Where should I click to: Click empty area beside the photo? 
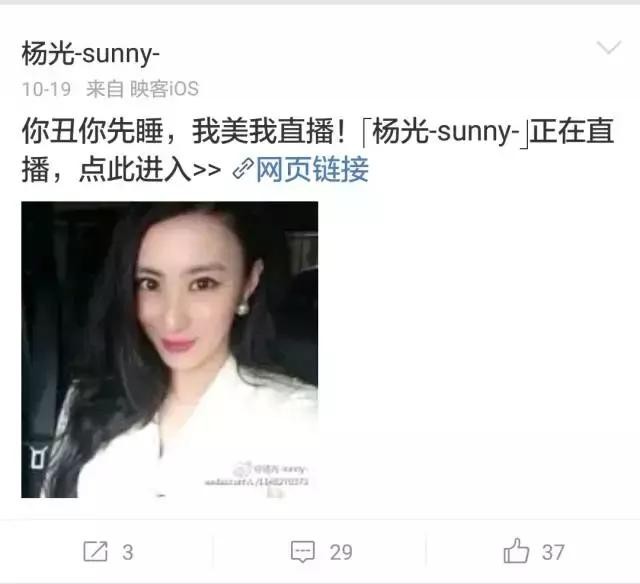click(478, 349)
